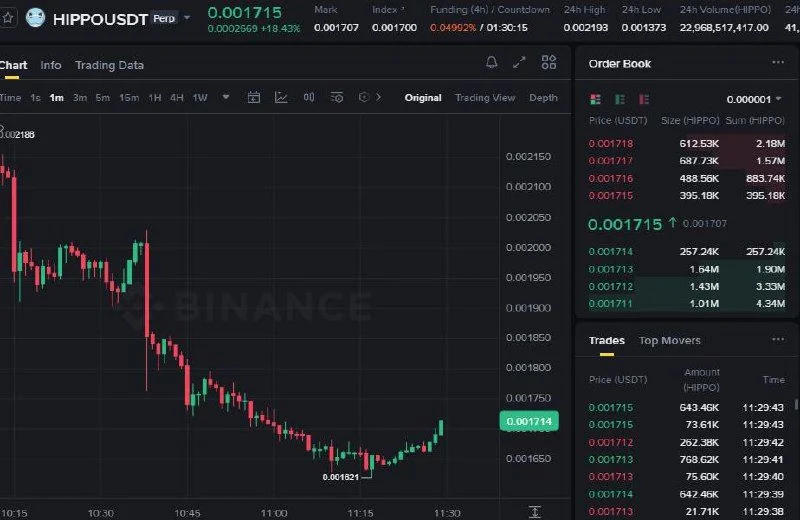Select the 15m interval

[x=129, y=97]
